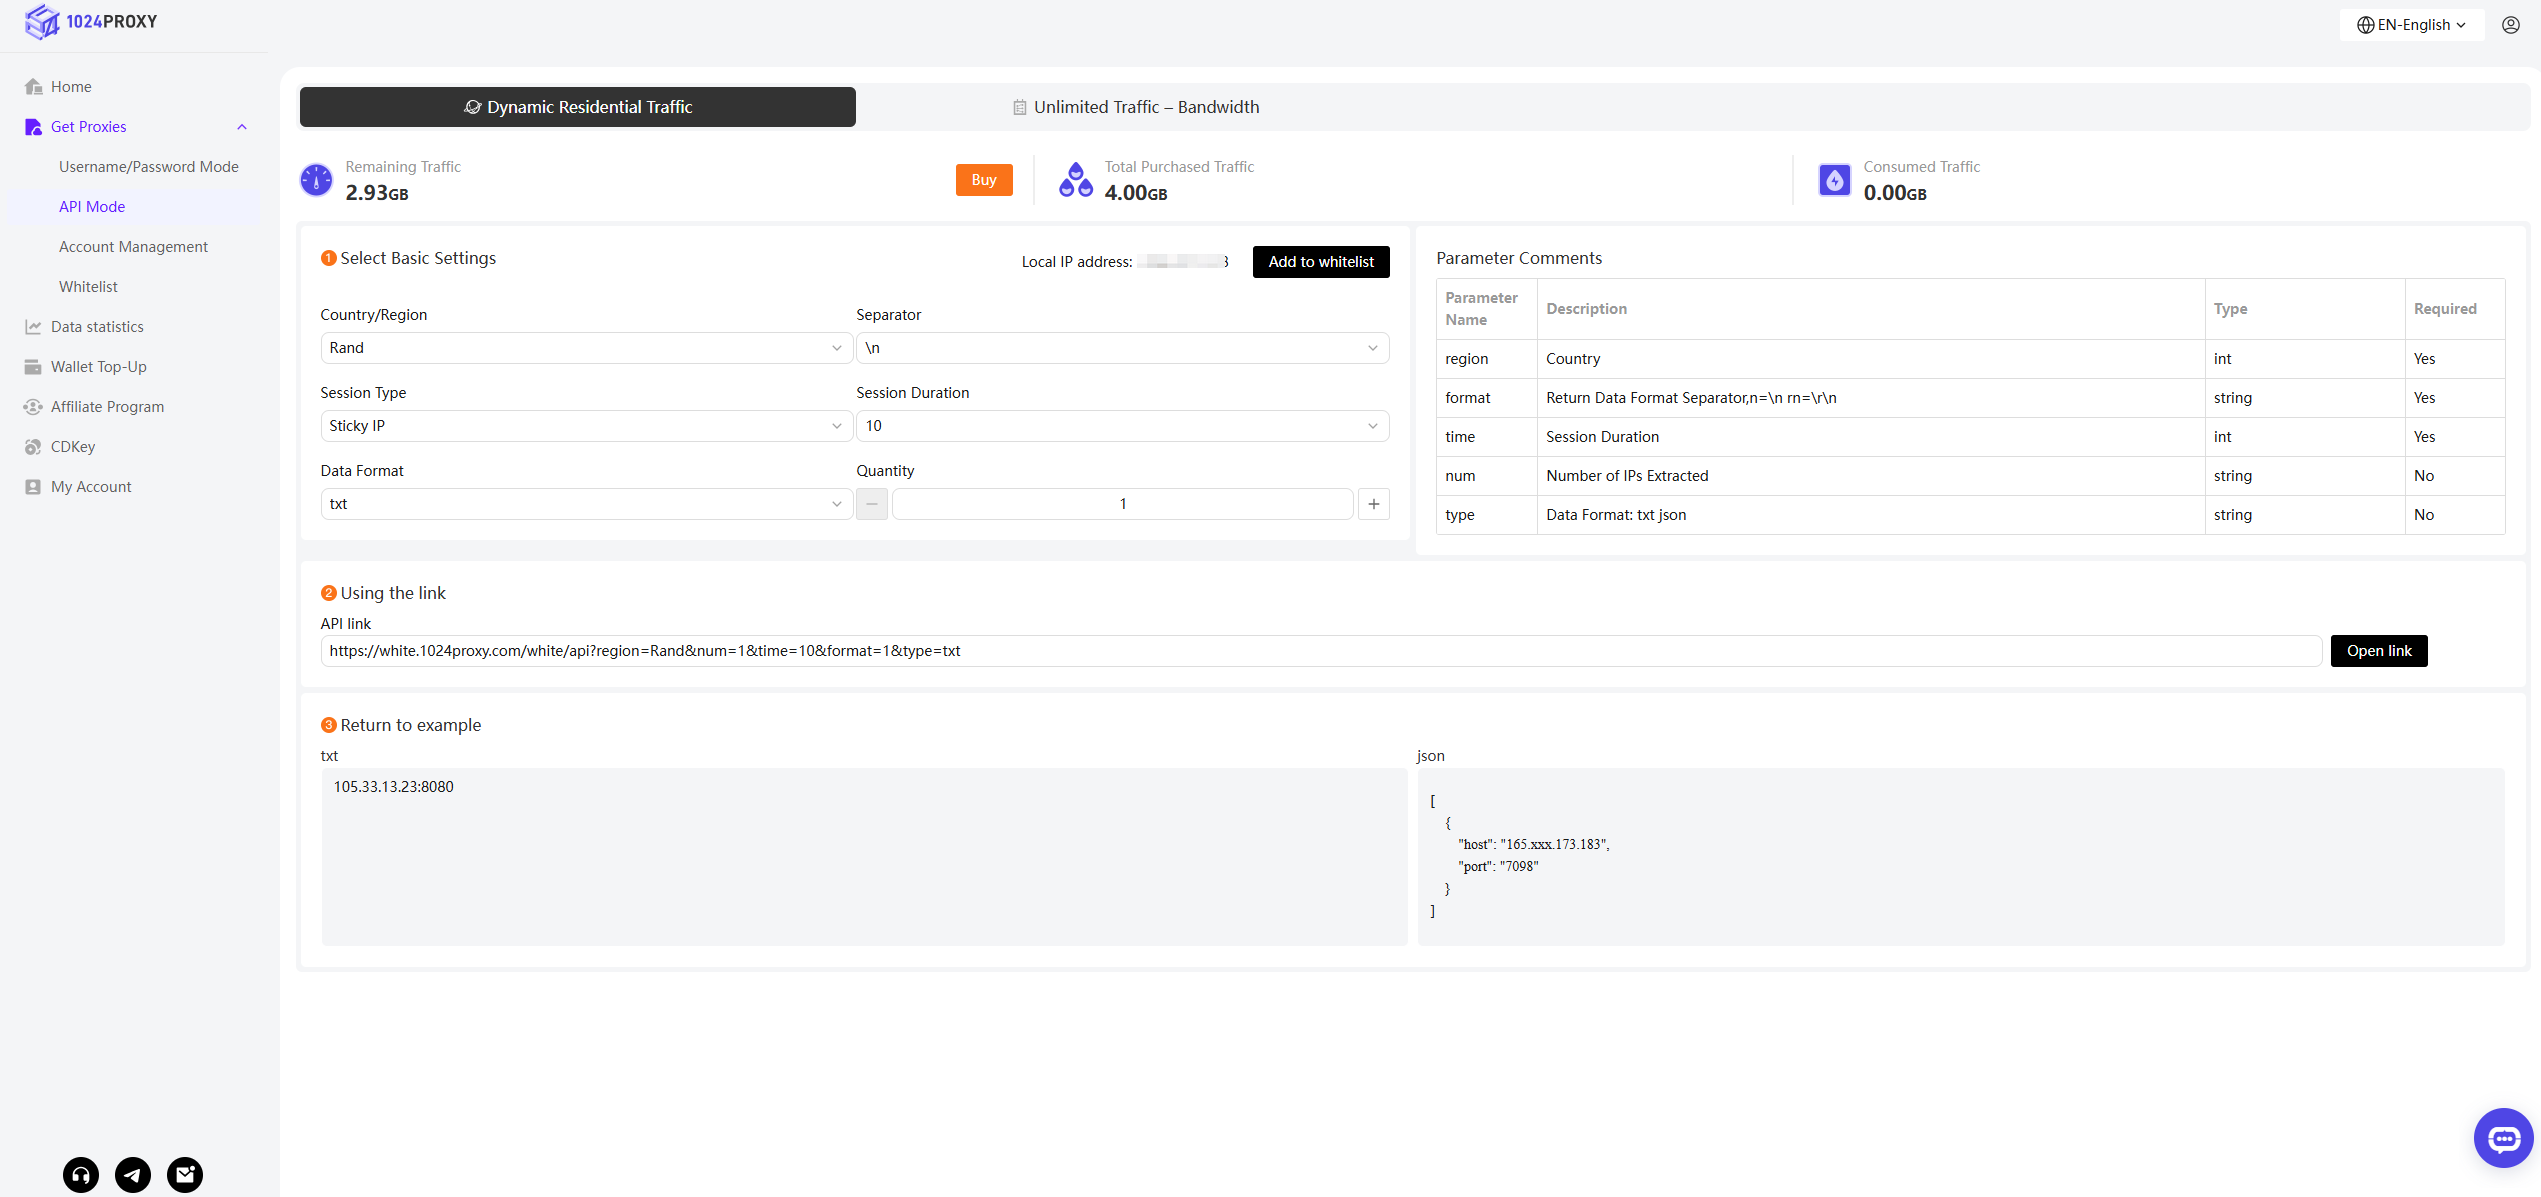
Task: Select Username/Password Mode menu item
Action: (x=148, y=167)
